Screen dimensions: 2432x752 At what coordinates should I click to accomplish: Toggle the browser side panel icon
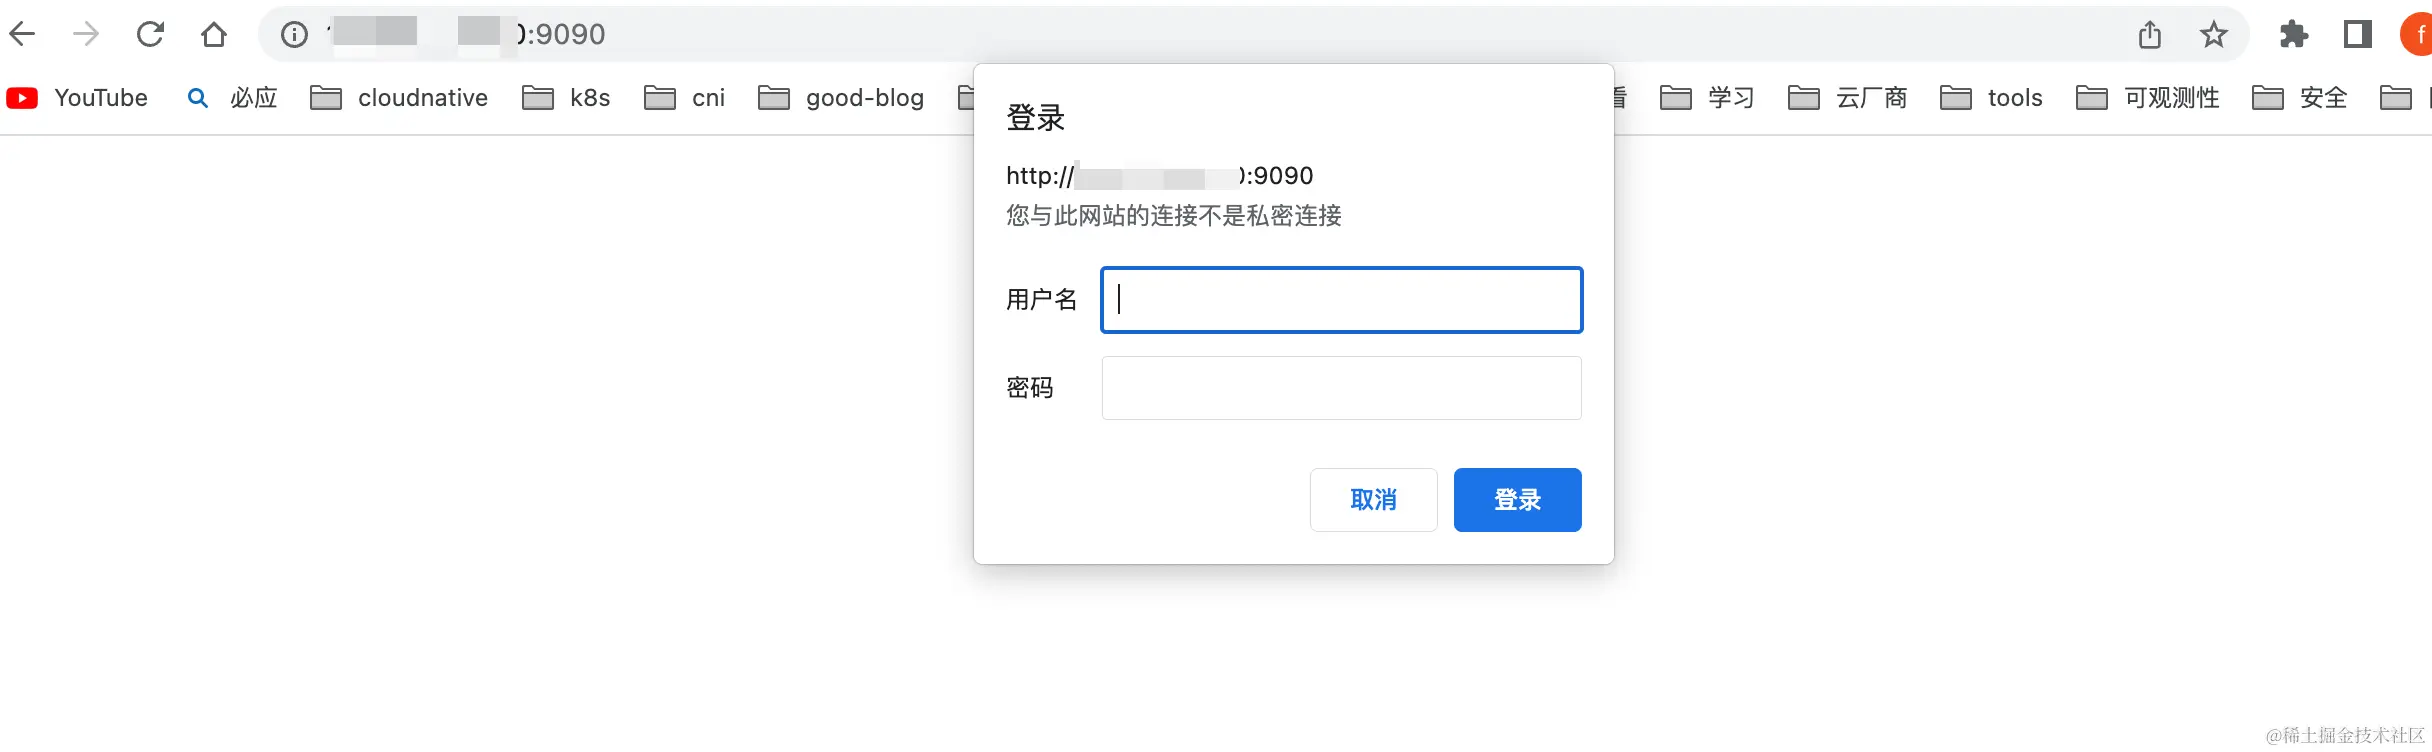[2358, 35]
